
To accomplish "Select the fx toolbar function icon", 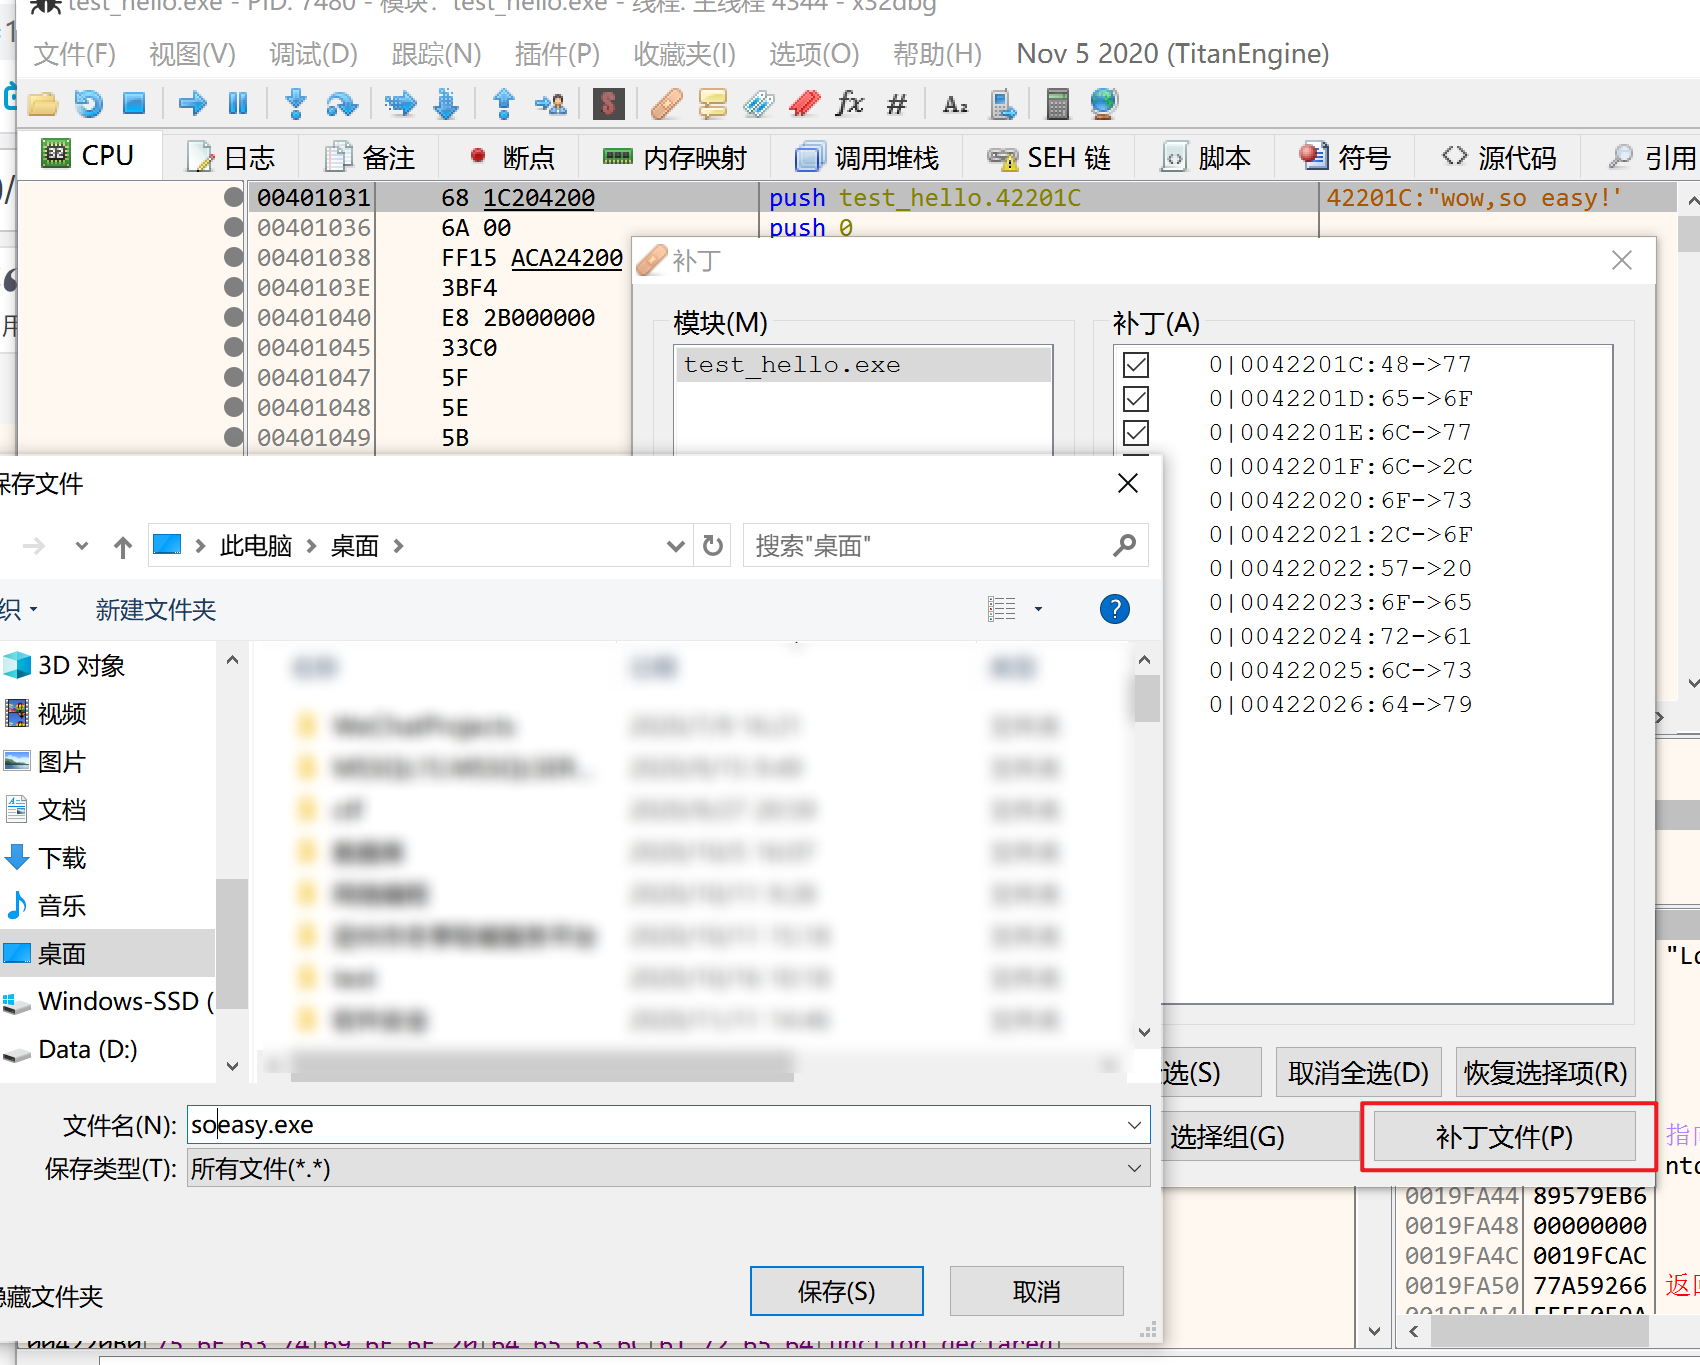I will coord(849,103).
